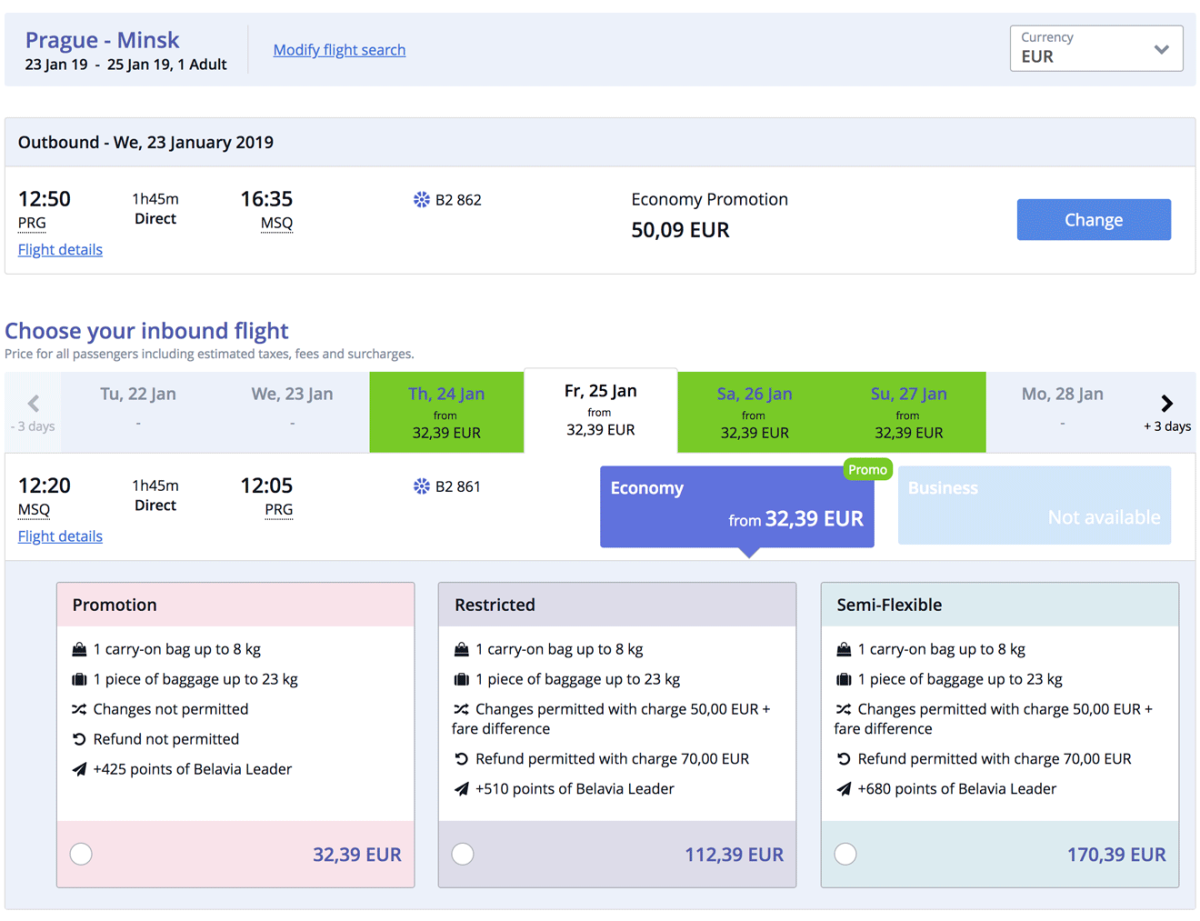Click refund arrow icon in Promotion card
Viewport: 1200px width, 921px height.
(80, 740)
